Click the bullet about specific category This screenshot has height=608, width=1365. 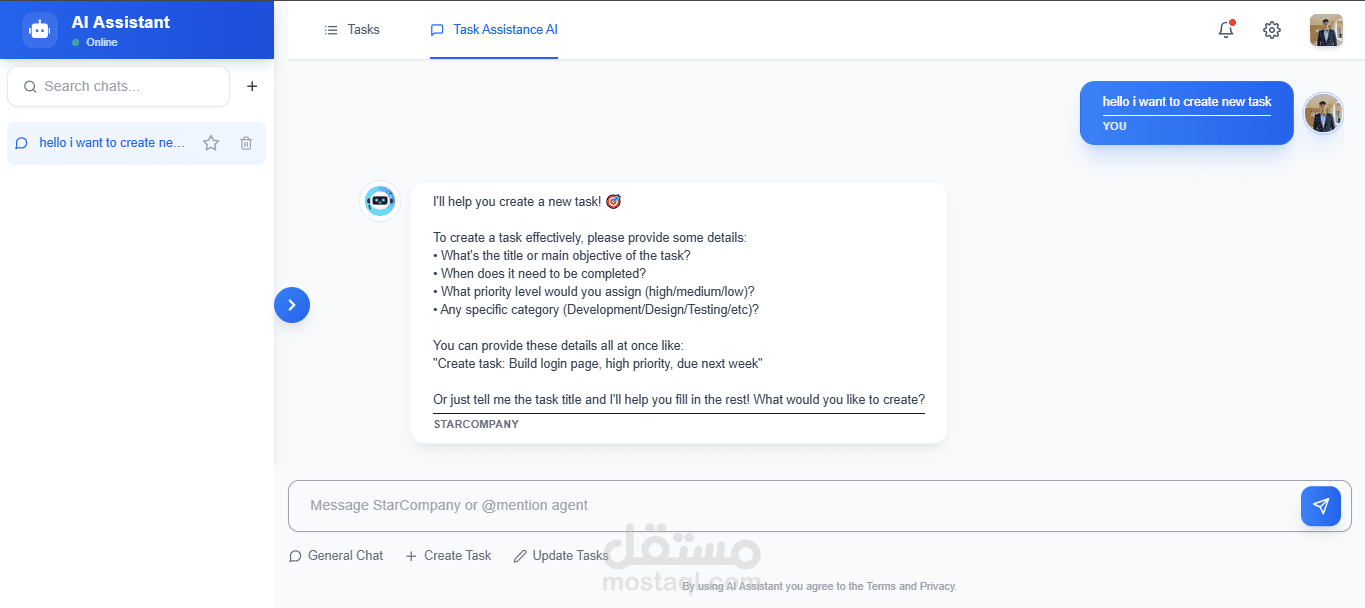coord(596,309)
